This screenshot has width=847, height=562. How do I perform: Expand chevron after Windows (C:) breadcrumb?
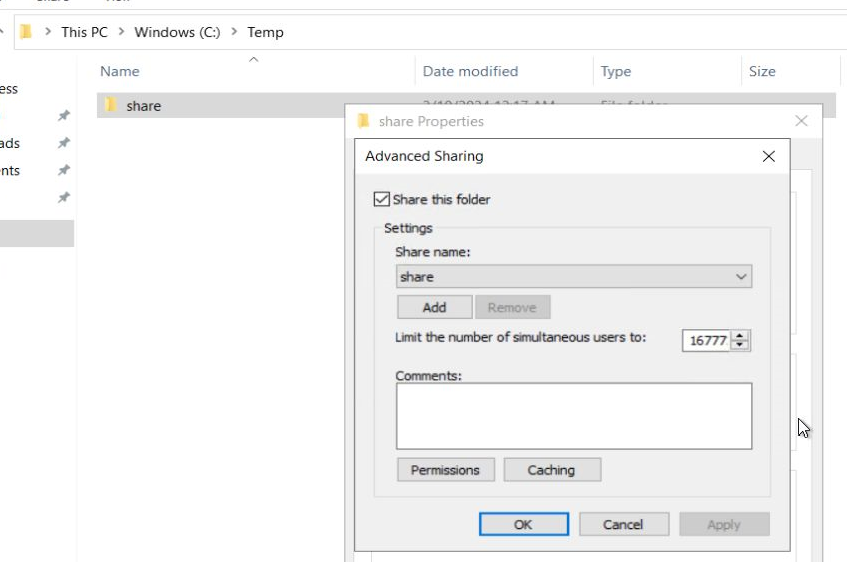[234, 32]
